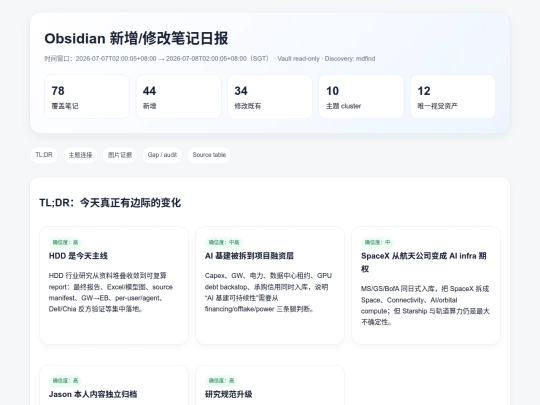Click the 确信度：高 badge on HDD card
Image resolution: width=540 pixels, height=405 pixels.
(65, 242)
